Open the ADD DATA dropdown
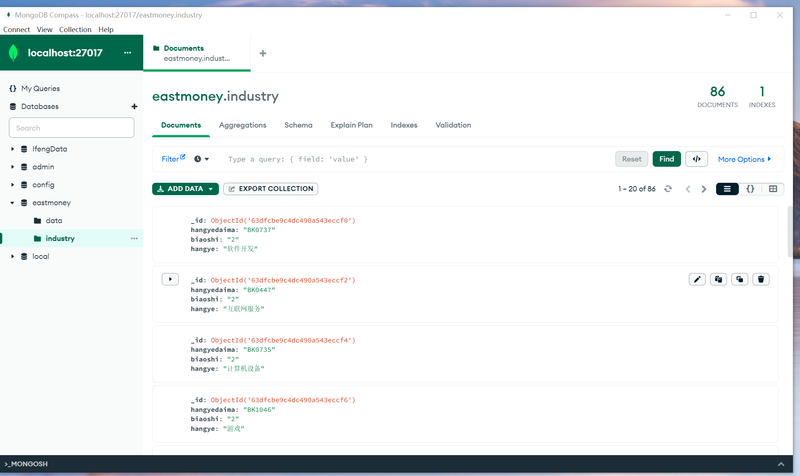This screenshot has width=800, height=476. pyautogui.click(x=185, y=189)
